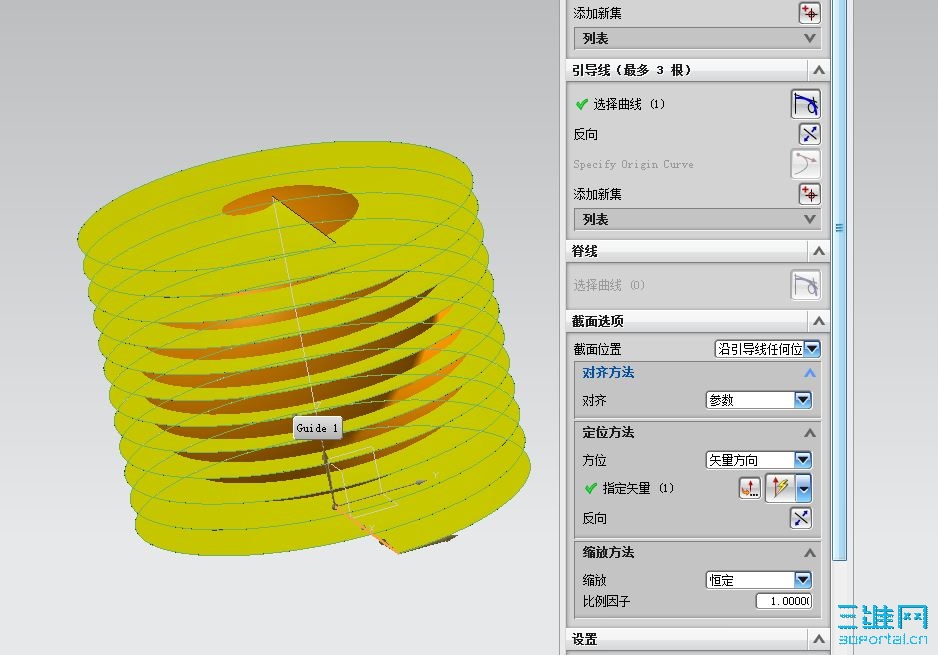The height and width of the screenshot is (655, 938).
Task: Click the 比例因子 scale factor field
Action: pyautogui.click(x=784, y=601)
